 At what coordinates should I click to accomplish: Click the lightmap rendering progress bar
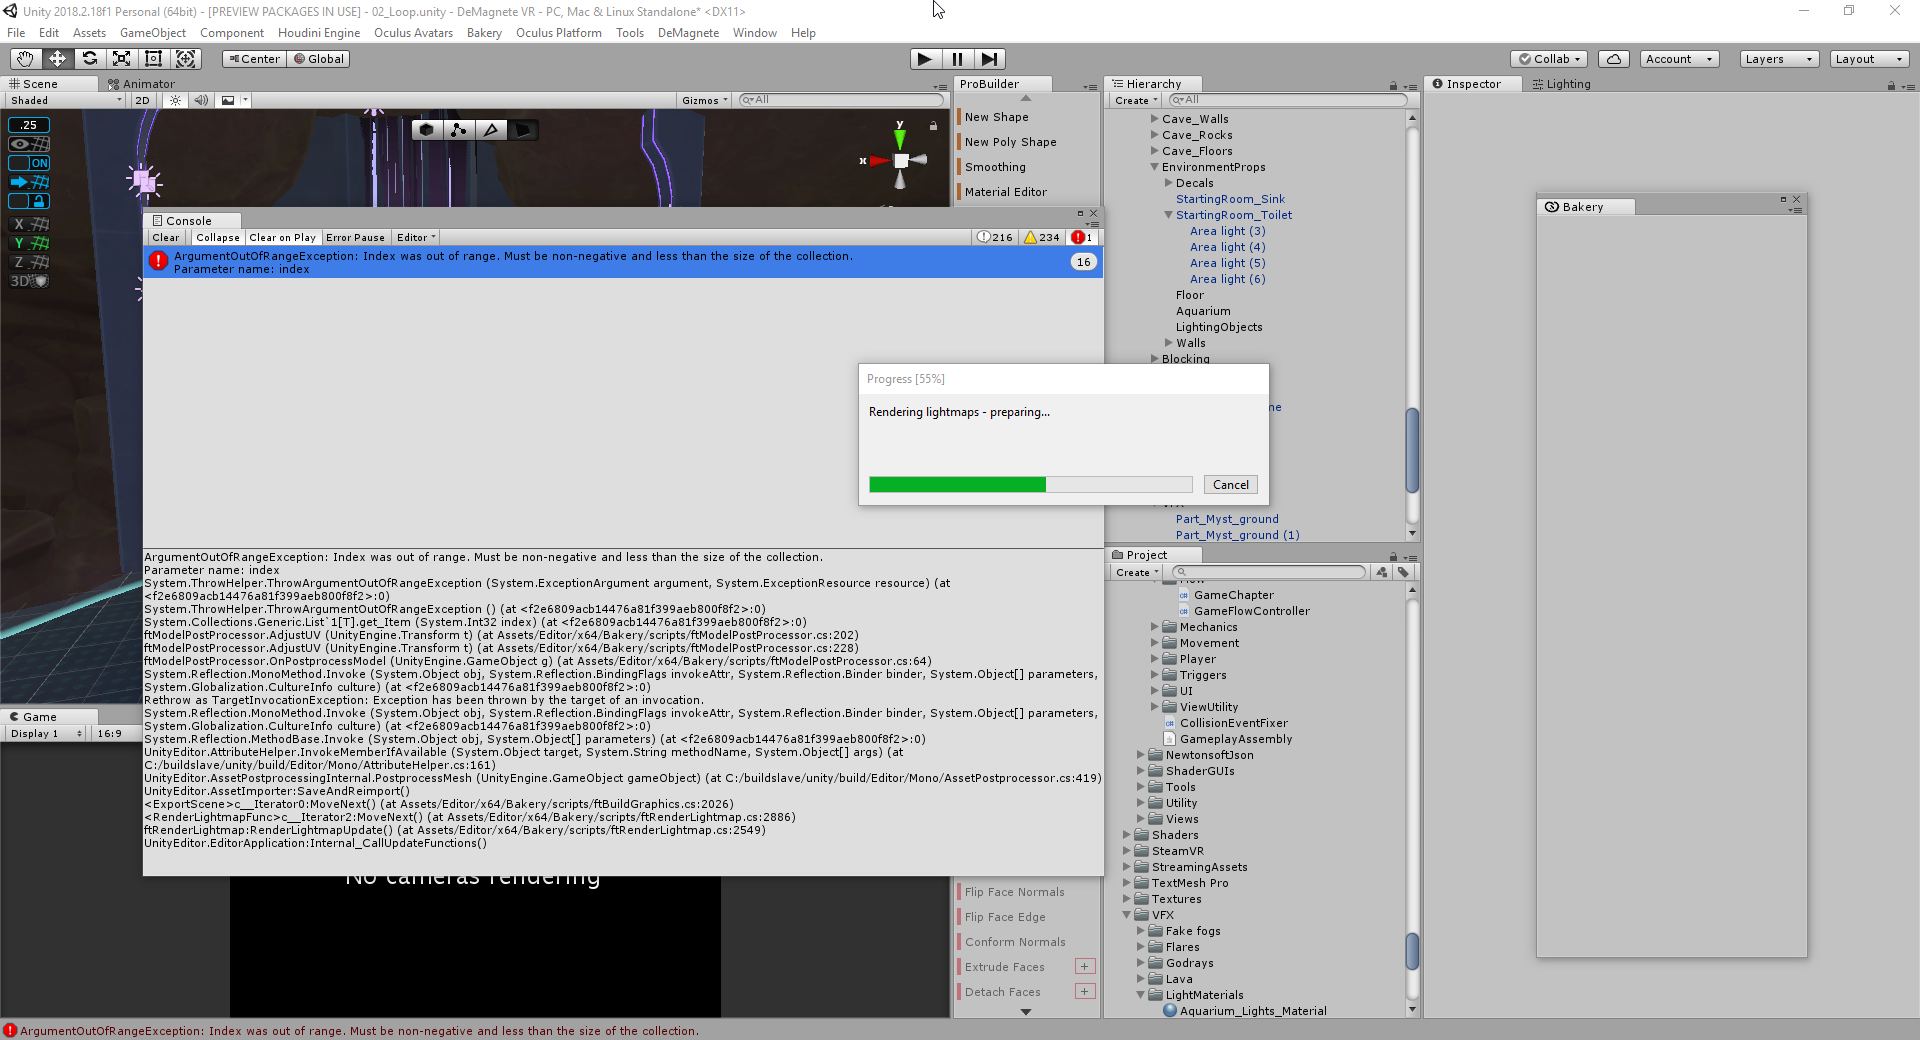1030,484
